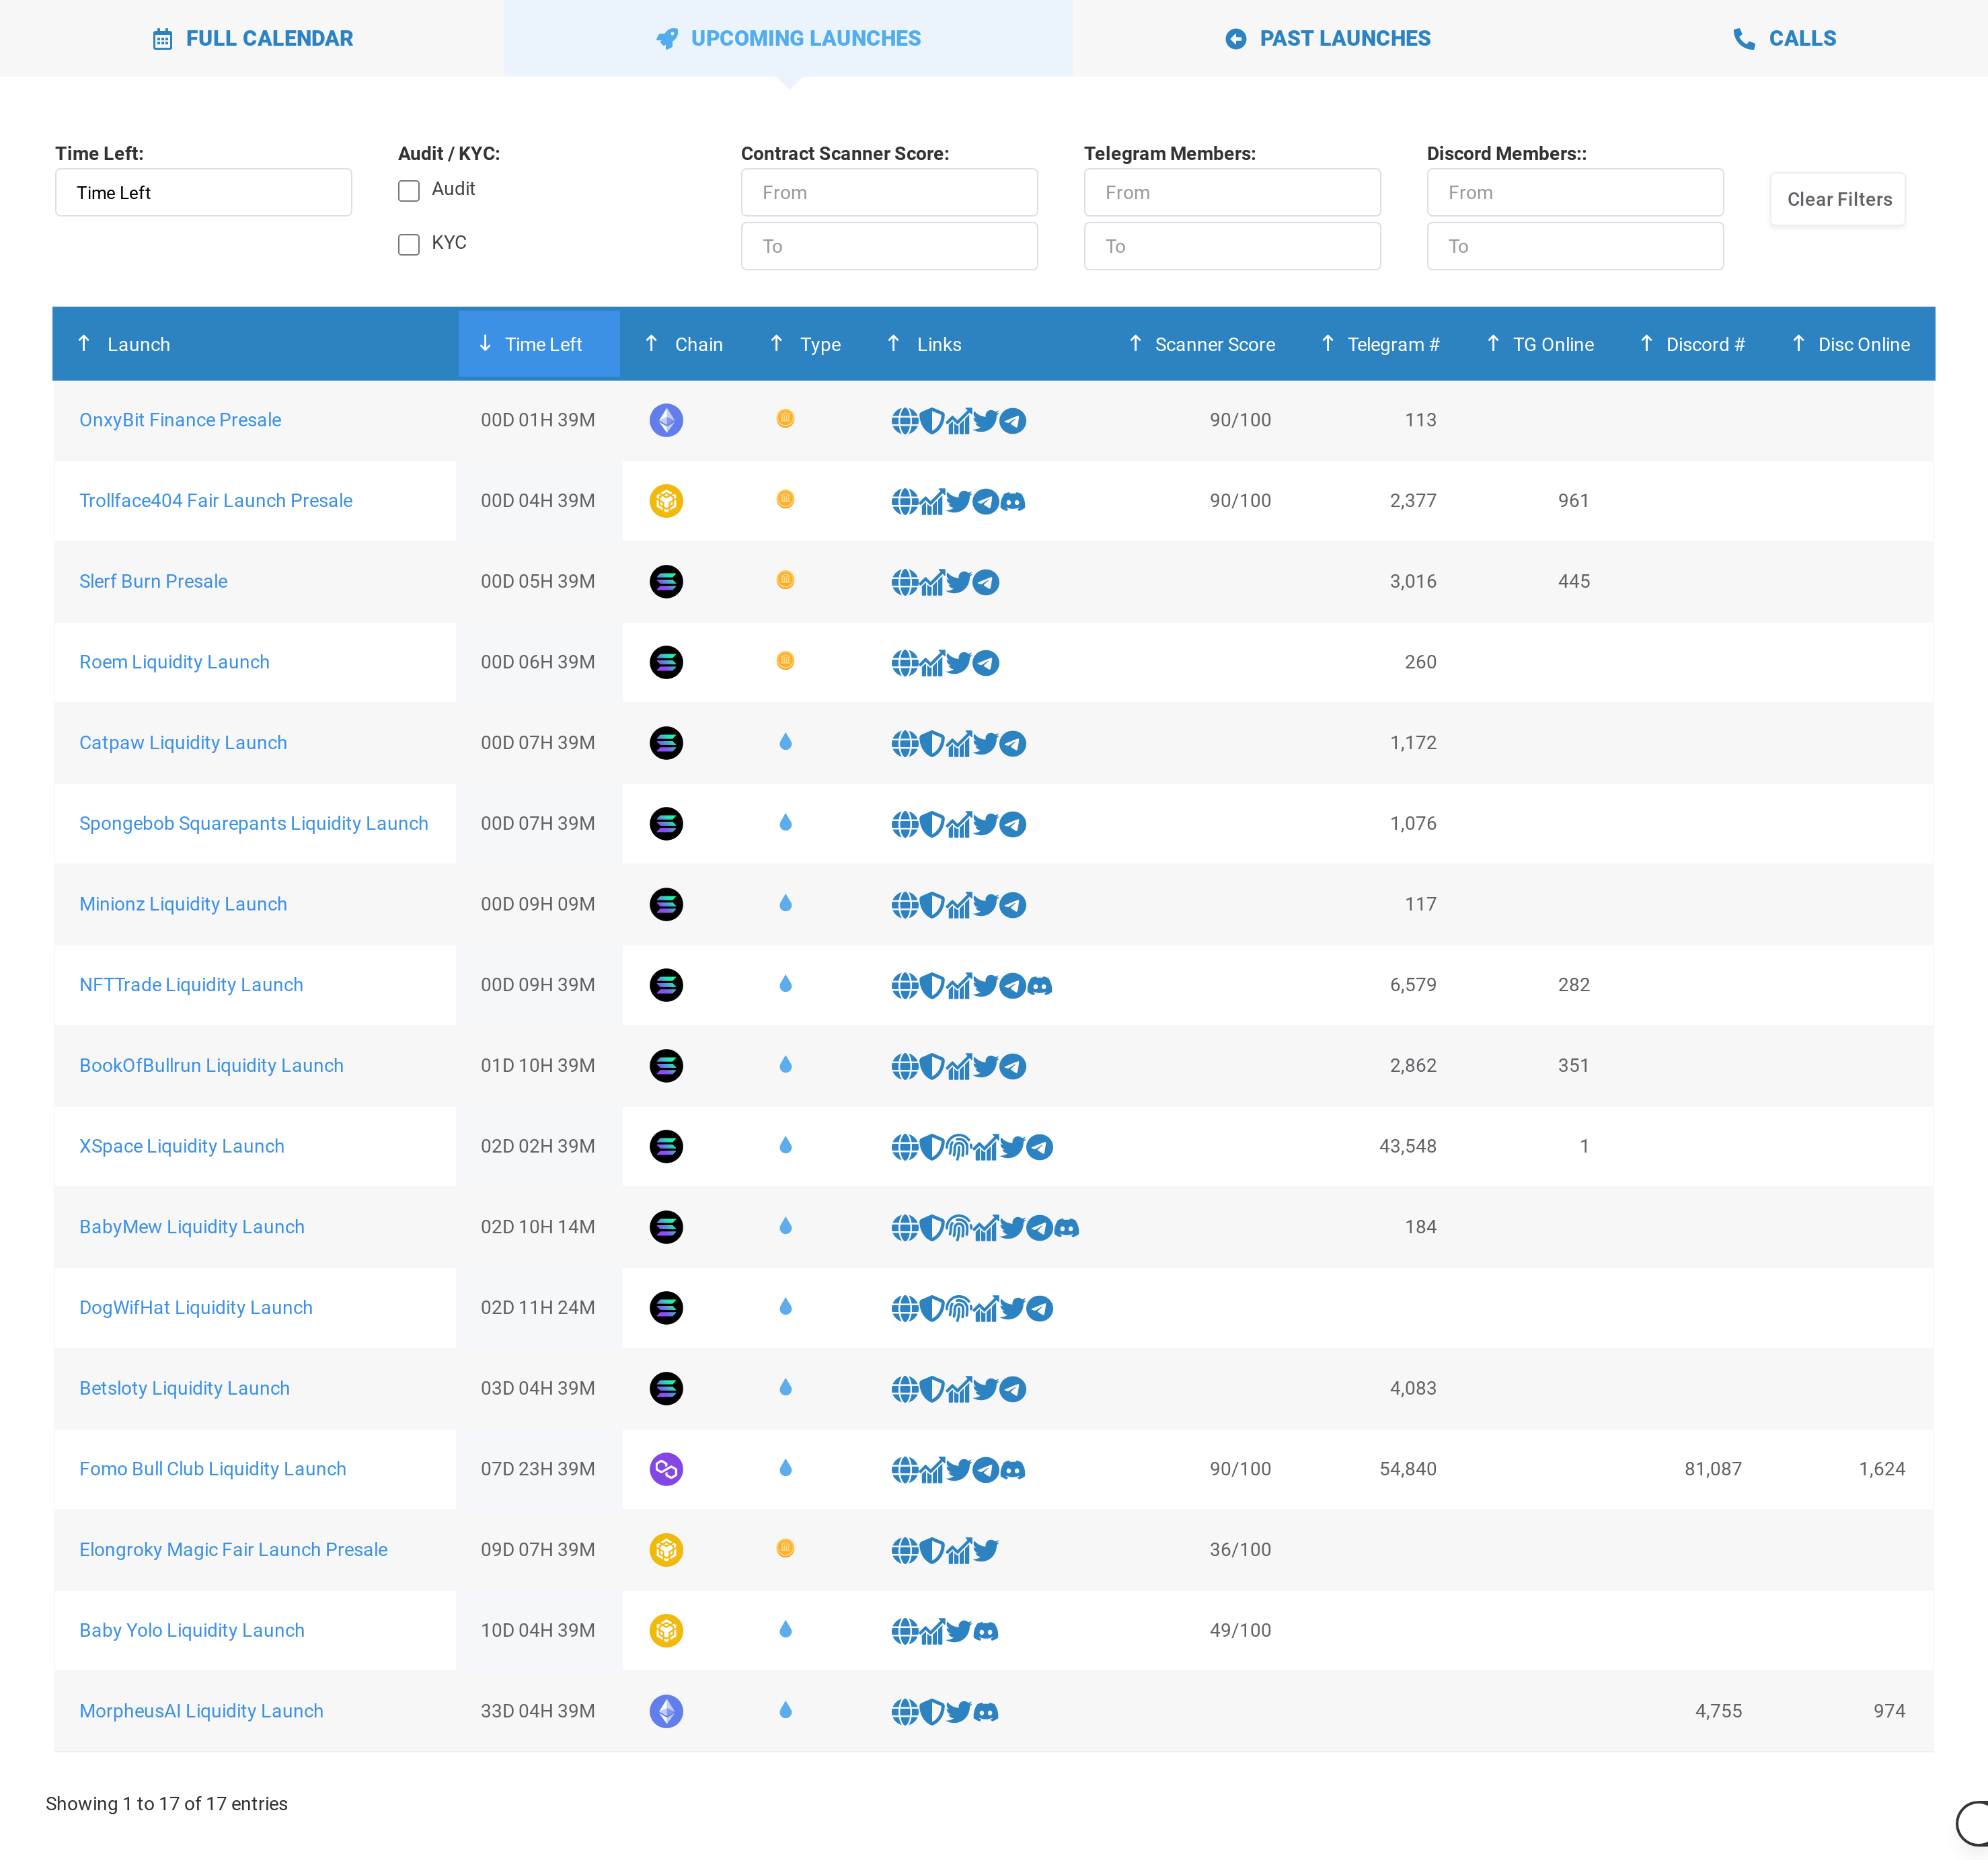Sort table by Discord # column
Image resolution: width=1988 pixels, height=1860 pixels.
point(1693,345)
